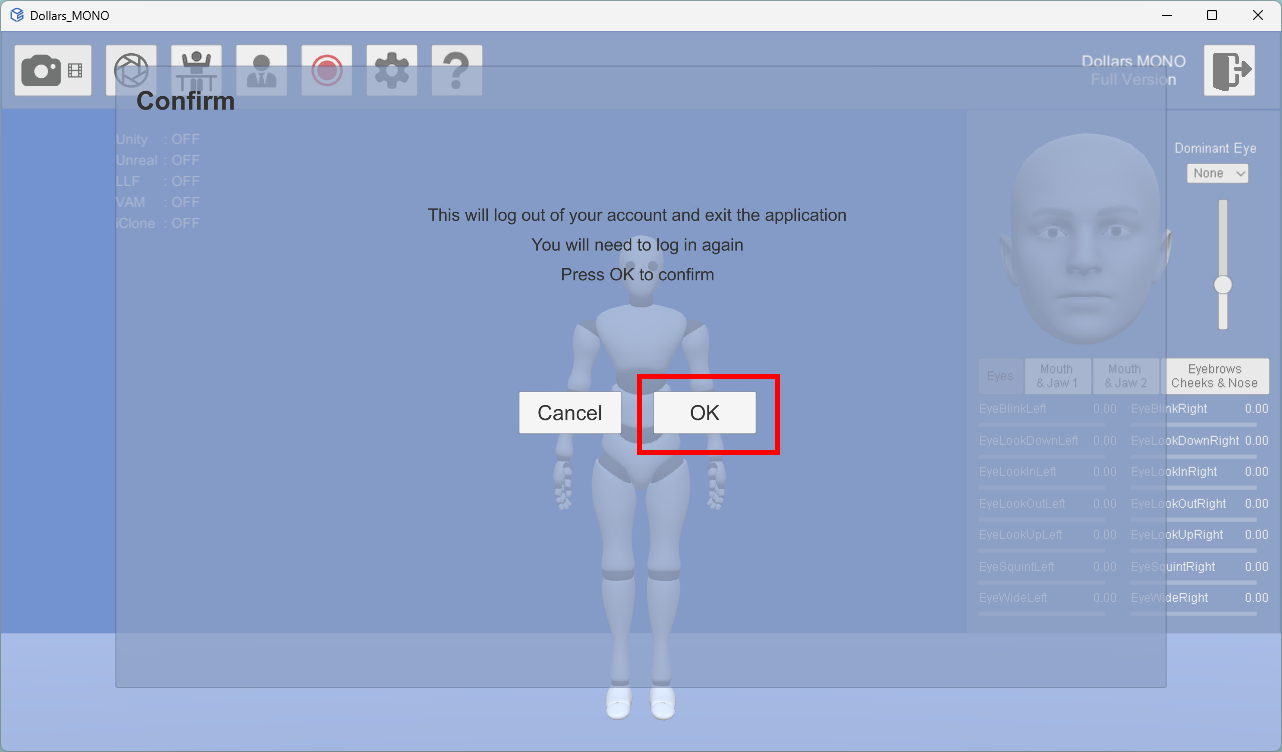Maximize the Dollars_MONO window
The image size is (1282, 752).
point(1212,15)
